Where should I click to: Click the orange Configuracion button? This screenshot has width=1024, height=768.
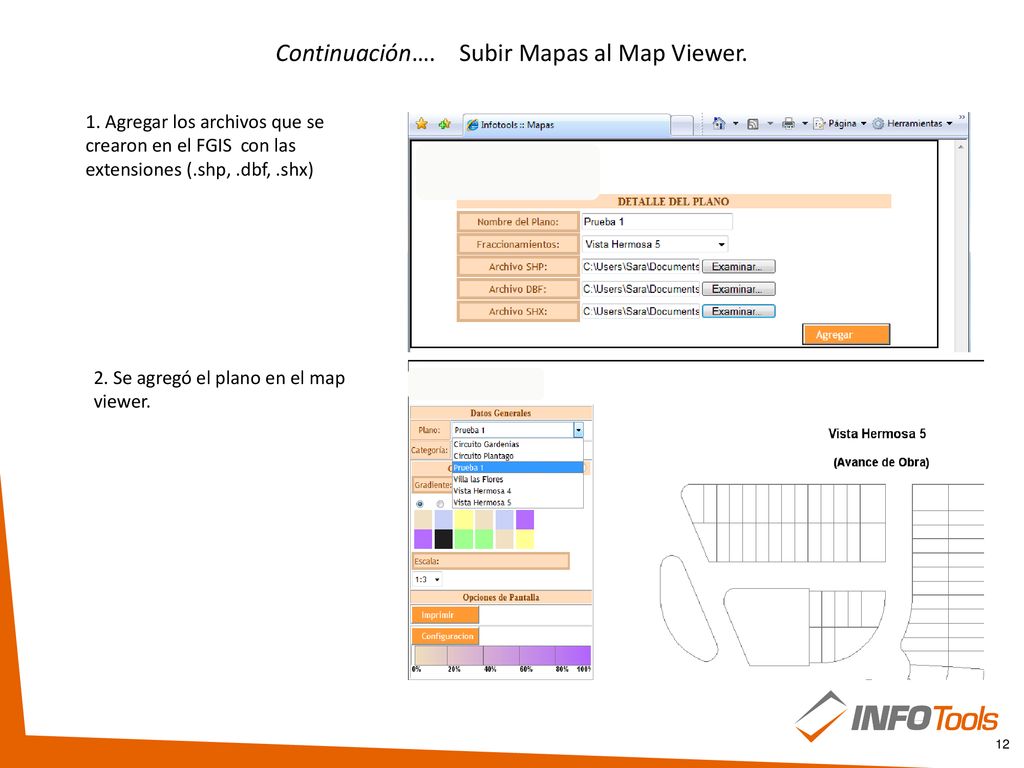(445, 636)
